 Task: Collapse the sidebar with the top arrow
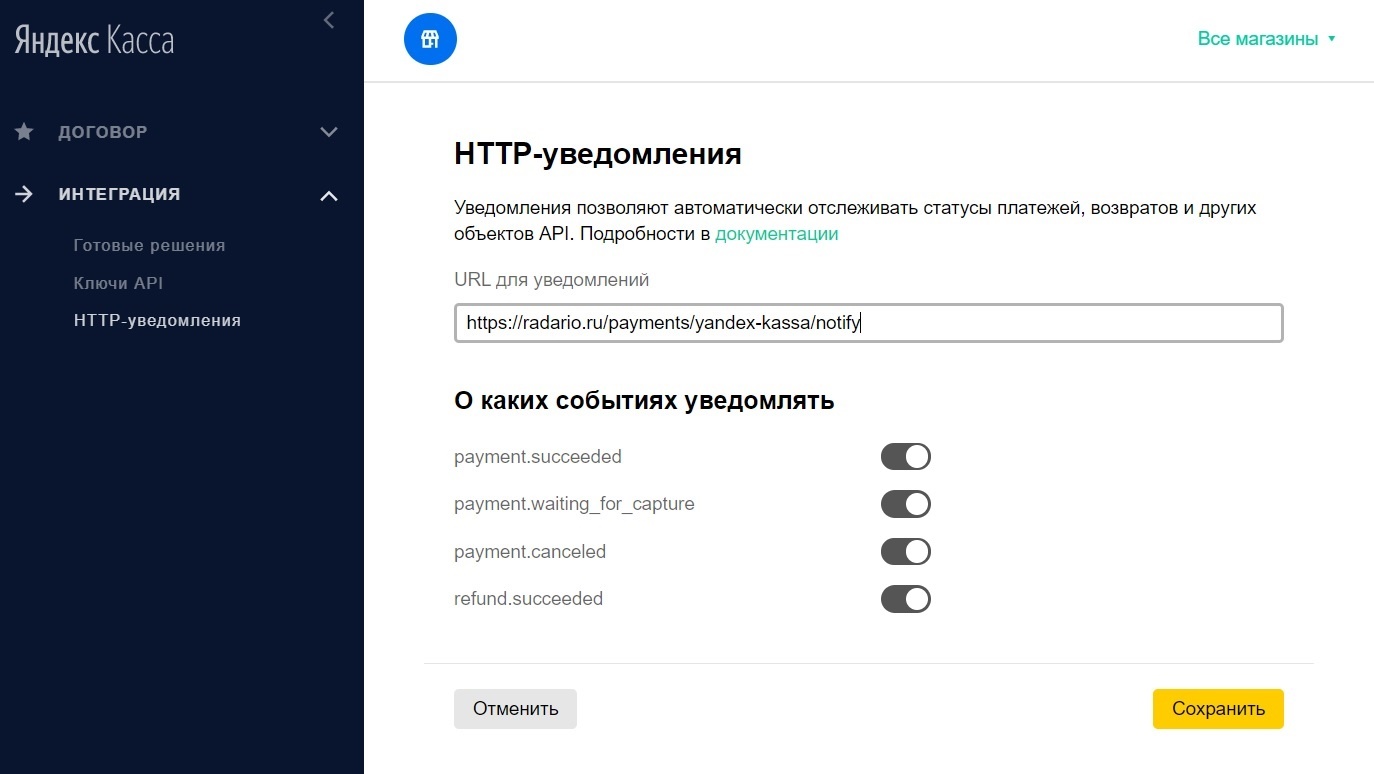(x=329, y=20)
